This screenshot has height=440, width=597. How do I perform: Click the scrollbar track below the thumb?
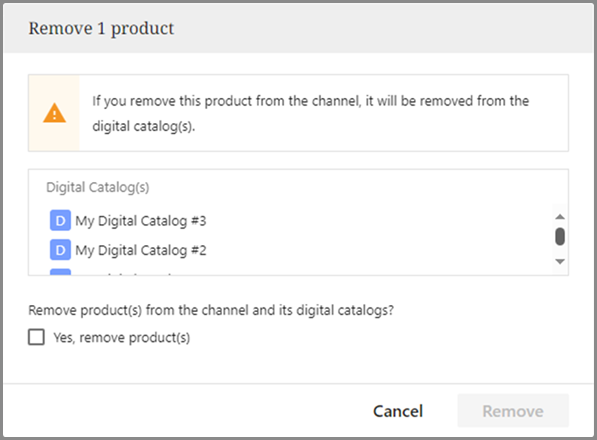pos(560,251)
